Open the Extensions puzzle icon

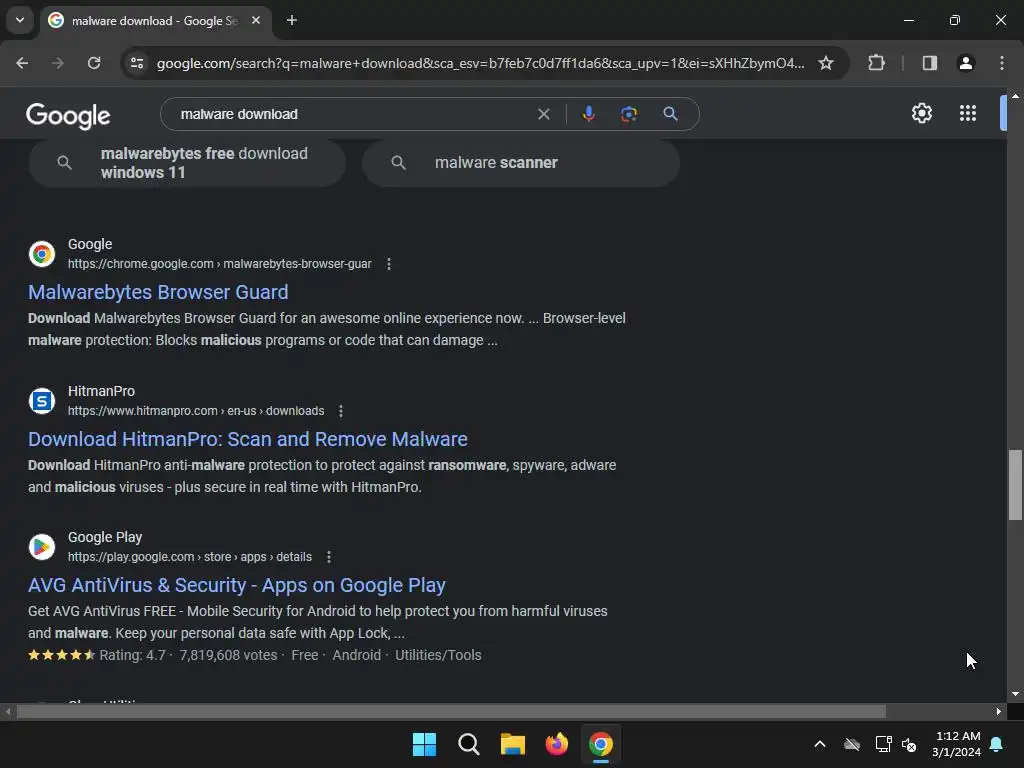[876, 63]
